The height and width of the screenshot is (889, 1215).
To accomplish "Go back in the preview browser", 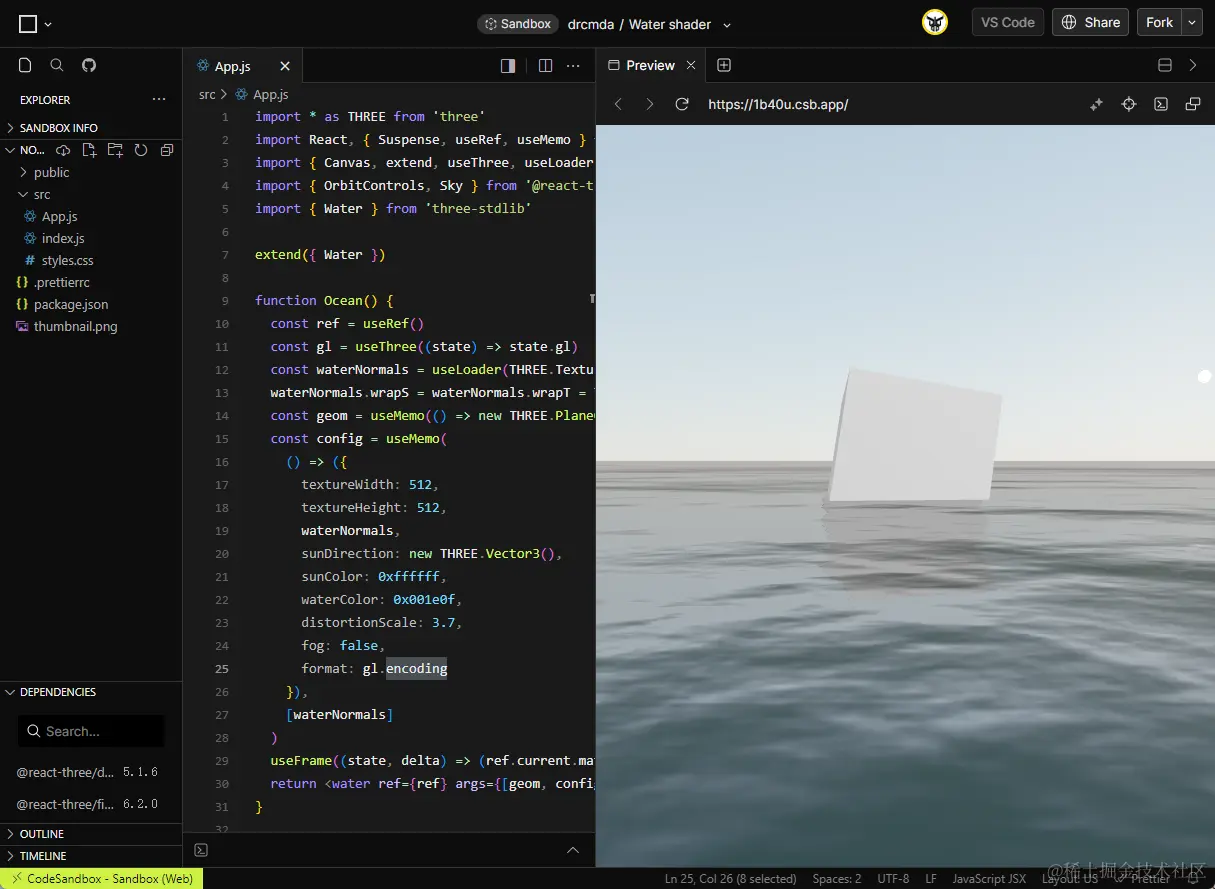I will (618, 104).
